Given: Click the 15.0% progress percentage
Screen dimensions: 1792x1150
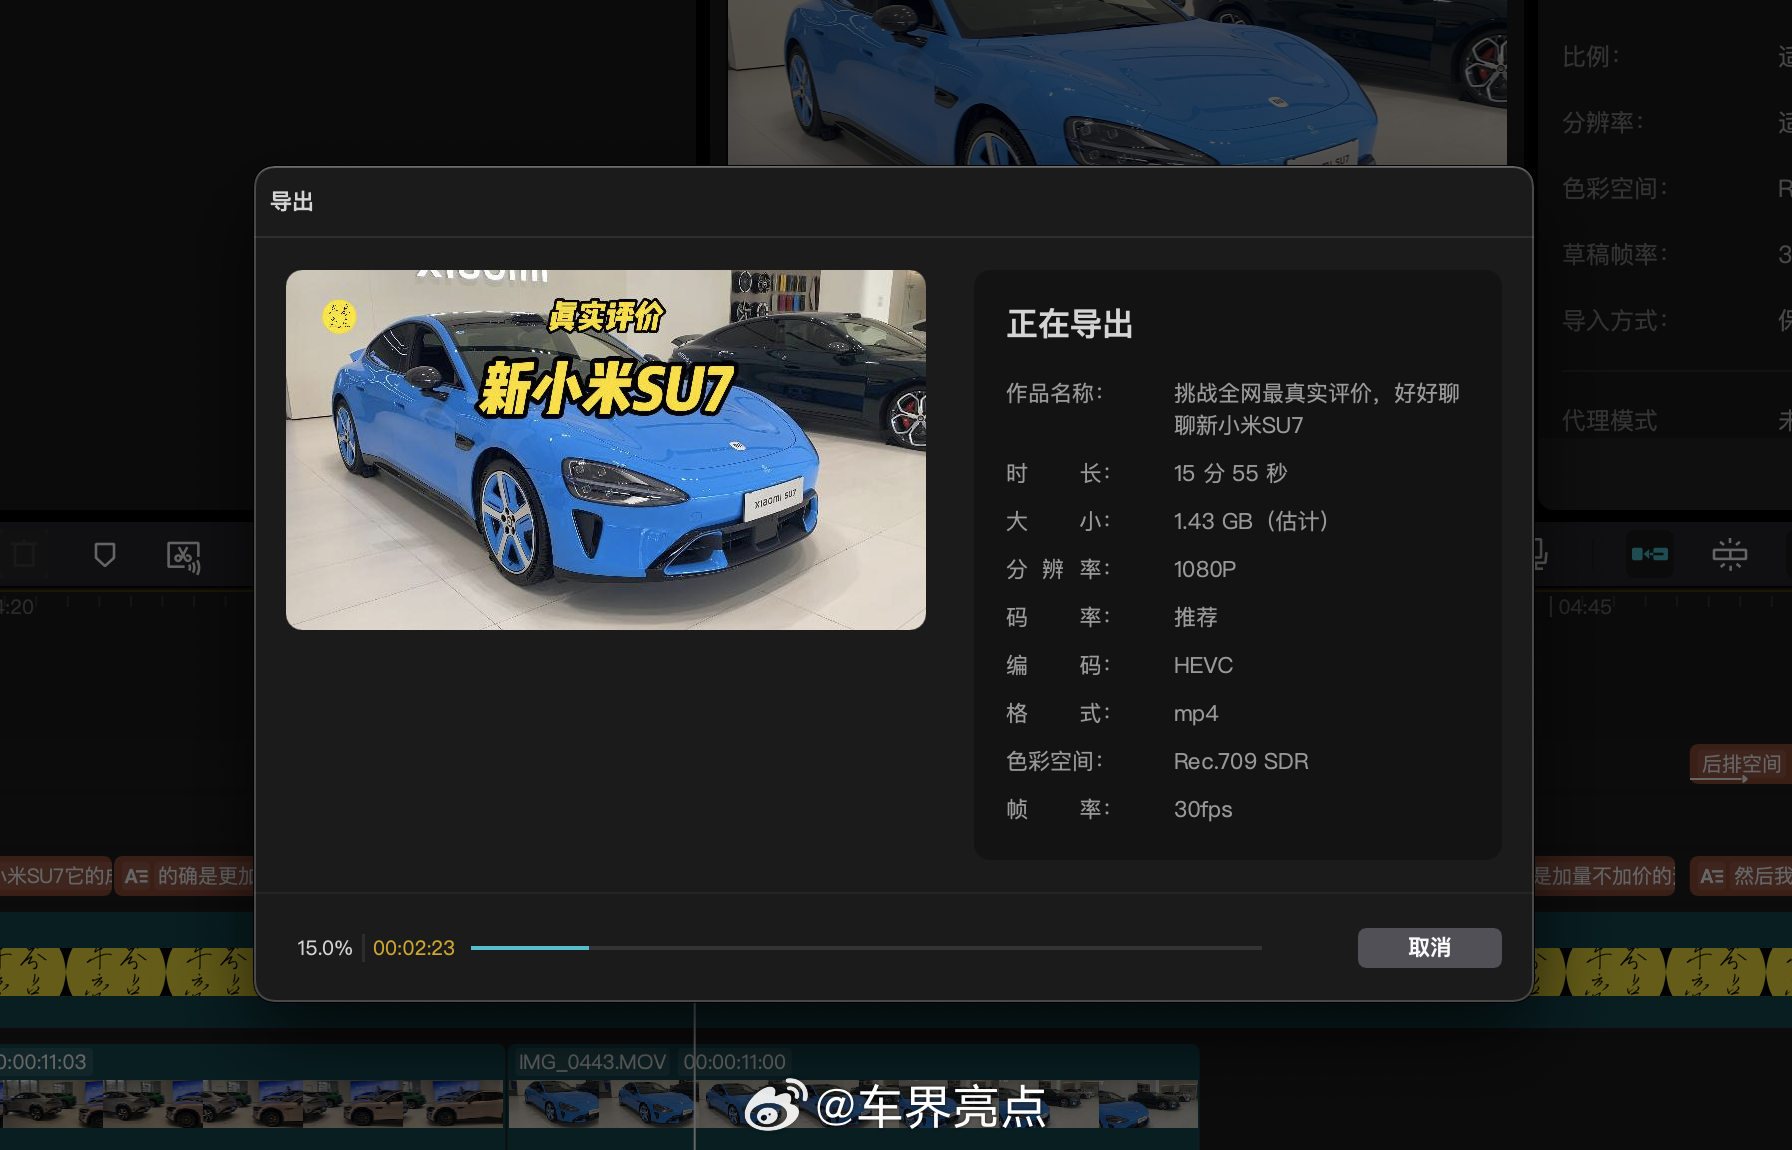Looking at the screenshot, I should point(324,948).
